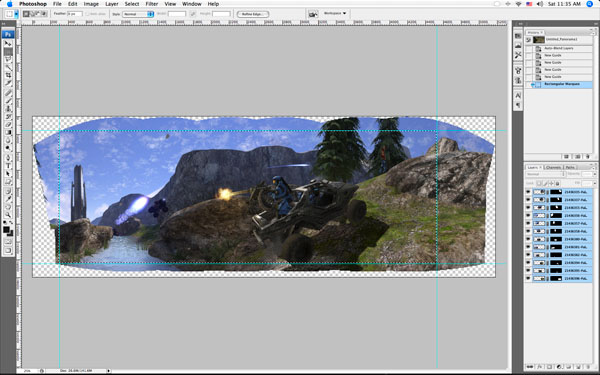Choose Intersect with selection mode button

tap(44, 14)
